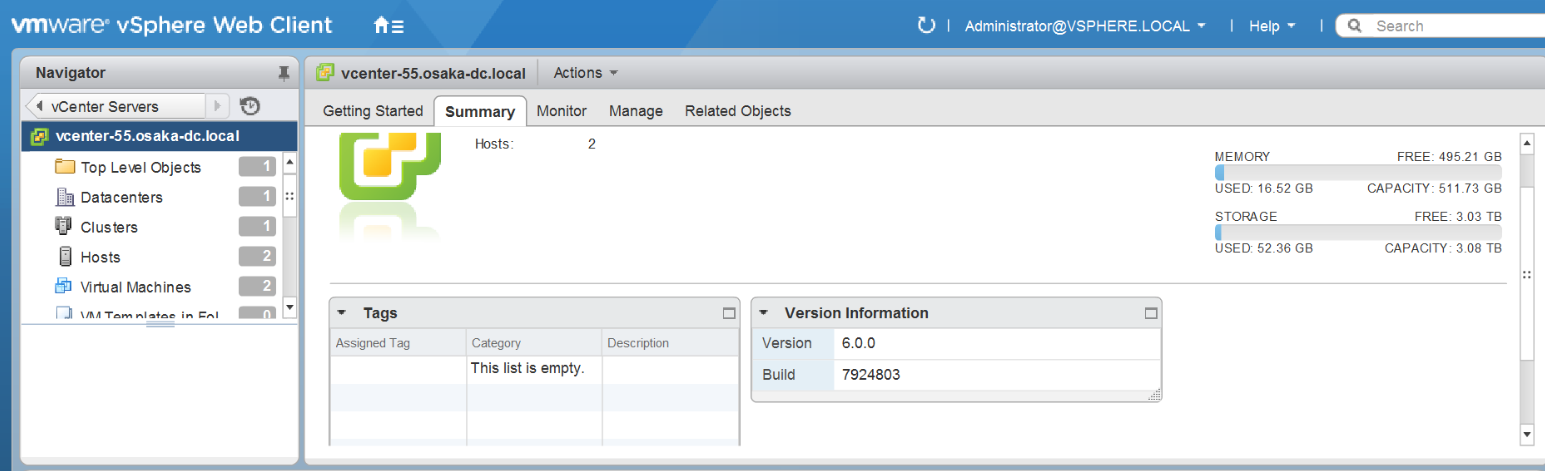Open the Actions dropdown menu
This screenshot has width=1545, height=471.
585,73
